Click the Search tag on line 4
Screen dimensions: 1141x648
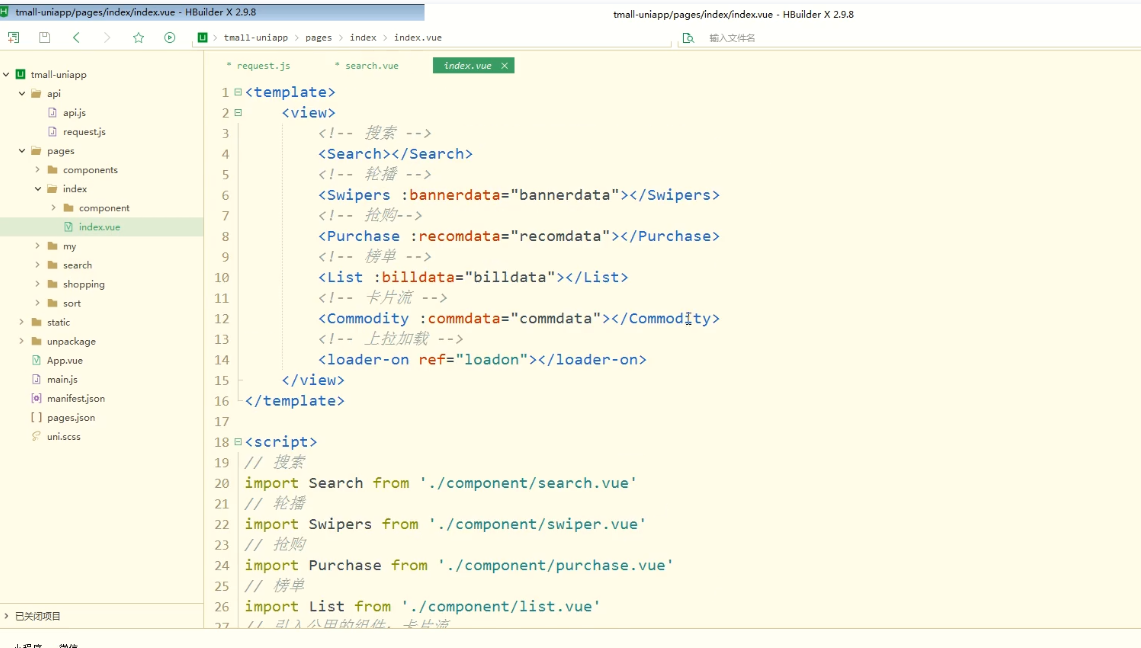[354, 153]
